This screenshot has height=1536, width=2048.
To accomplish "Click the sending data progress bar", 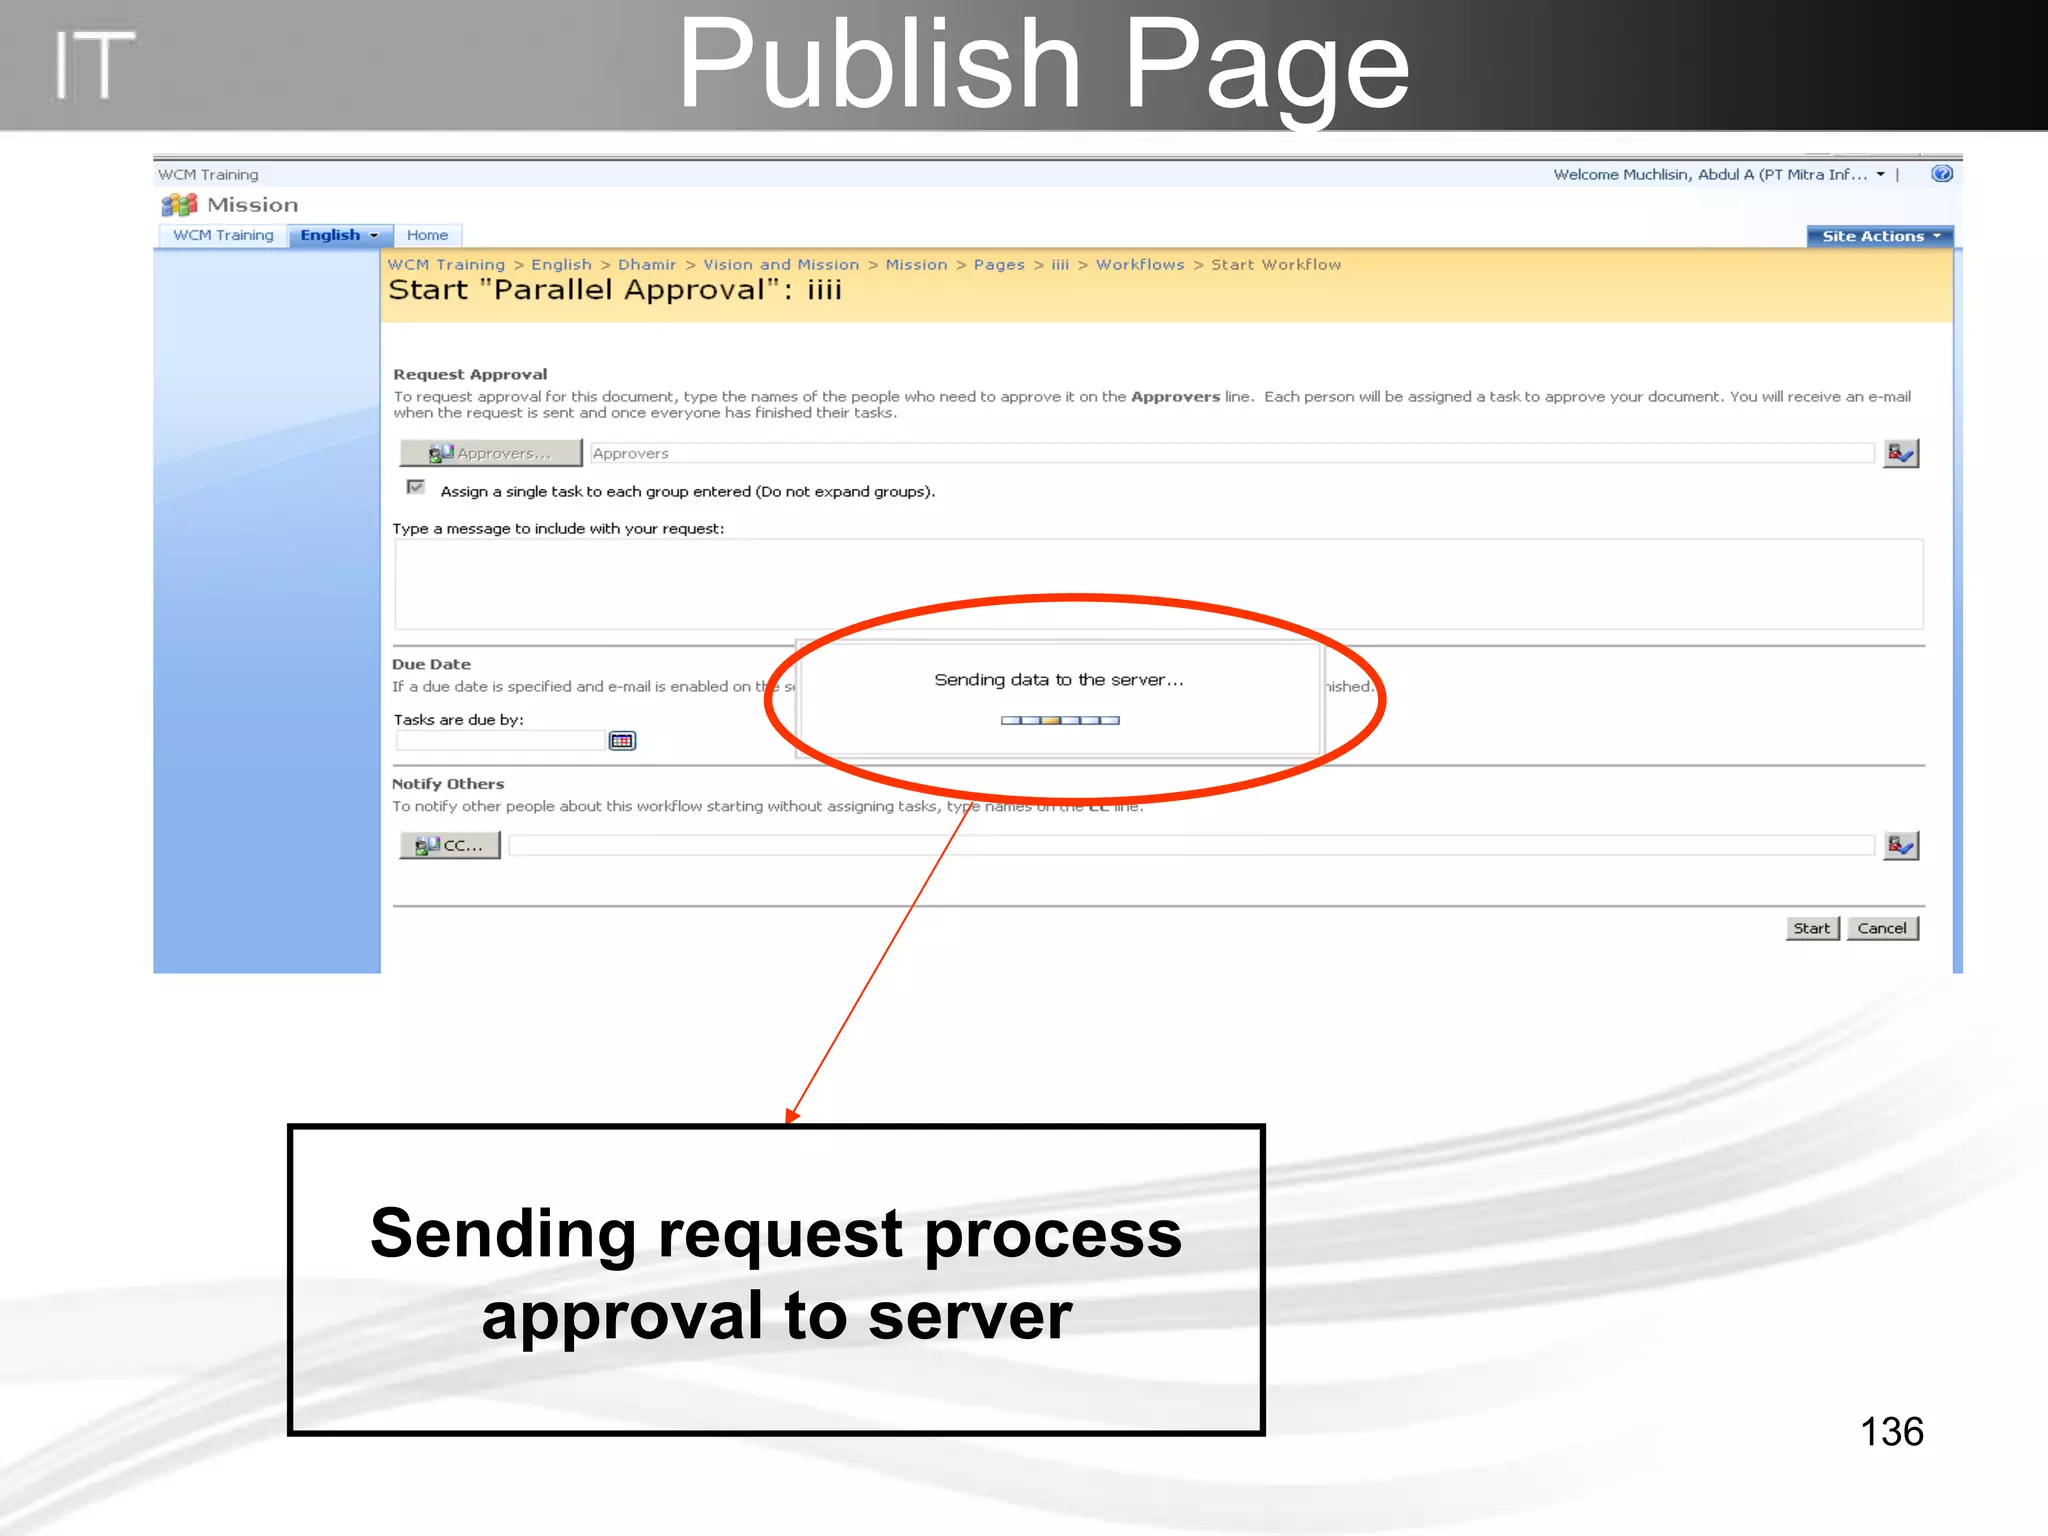I will pos(1060,720).
